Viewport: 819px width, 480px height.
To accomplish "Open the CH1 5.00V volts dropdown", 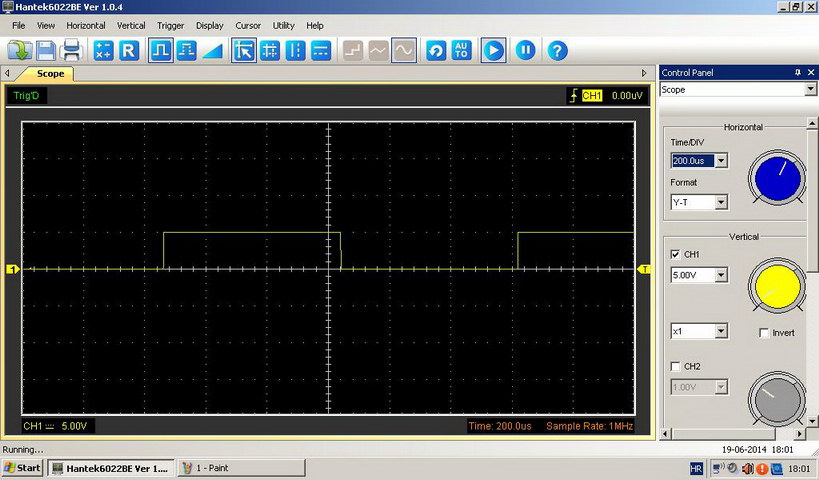I will [x=721, y=275].
